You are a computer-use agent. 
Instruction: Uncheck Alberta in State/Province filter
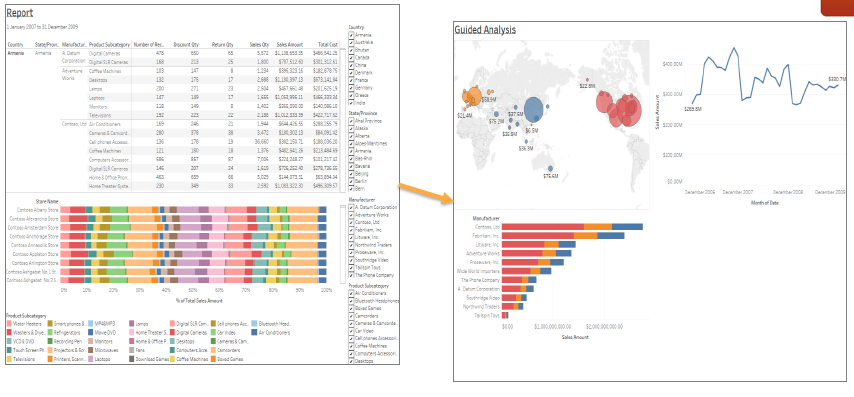pos(351,136)
